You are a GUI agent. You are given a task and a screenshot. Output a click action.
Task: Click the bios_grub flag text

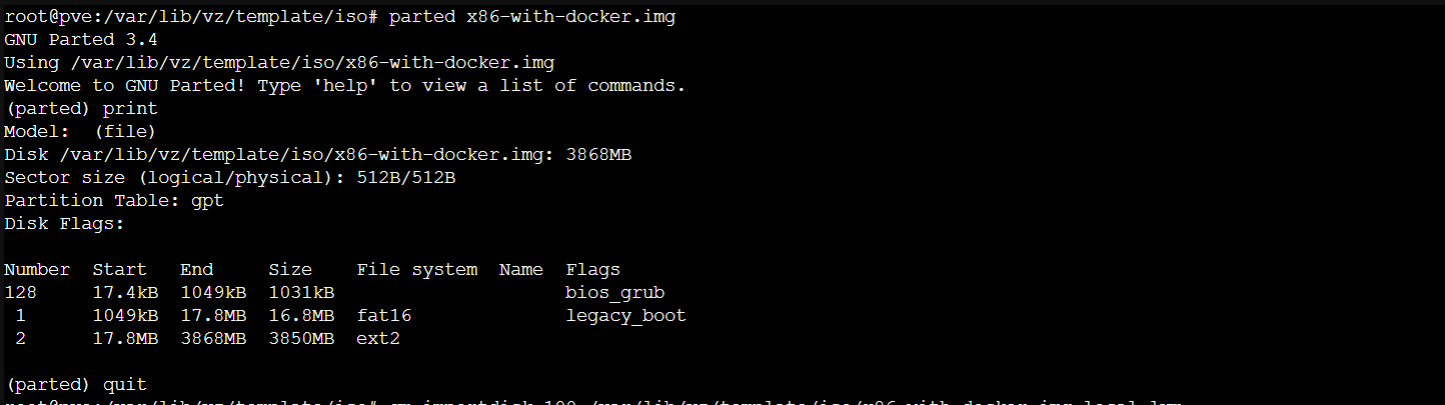(615, 293)
